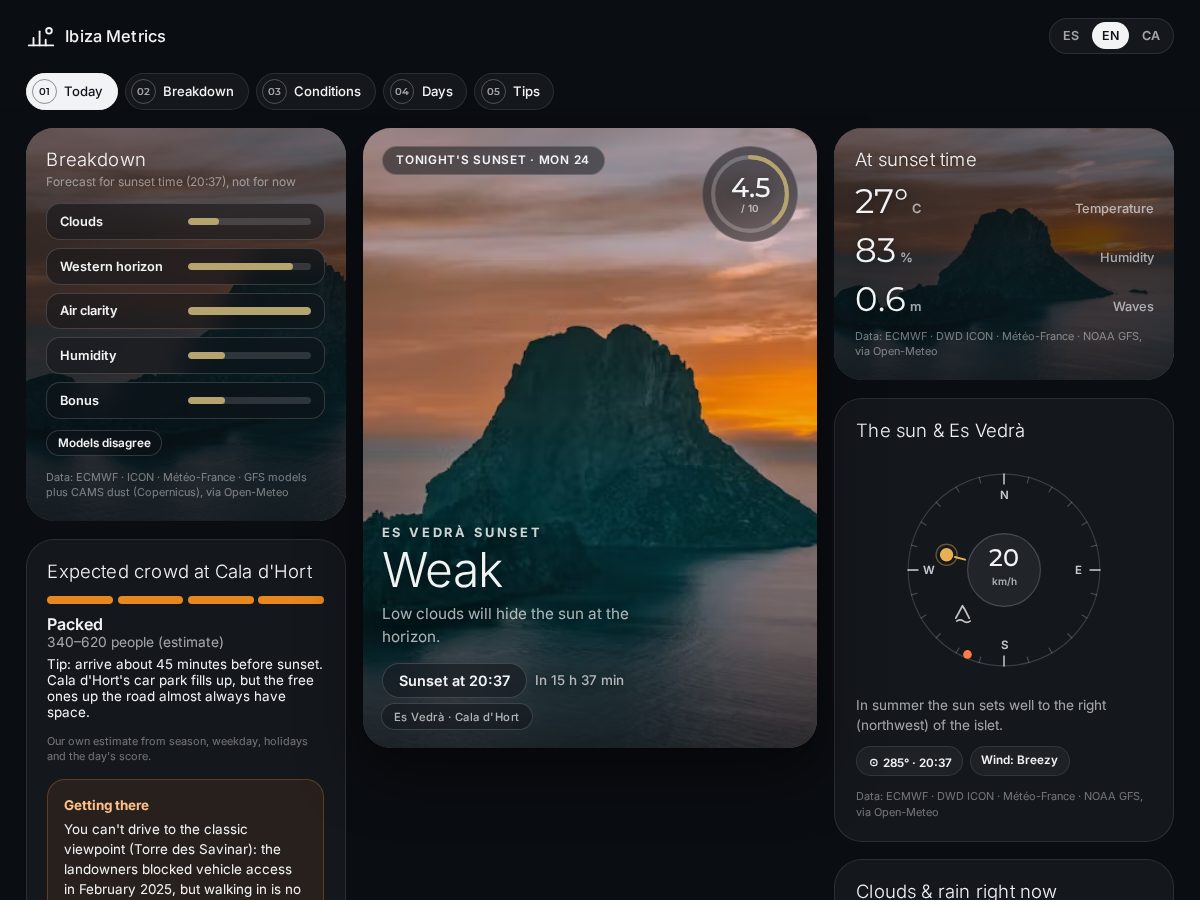Click the 0.6 m waves value
The image size is (1200, 900).
pos(888,300)
